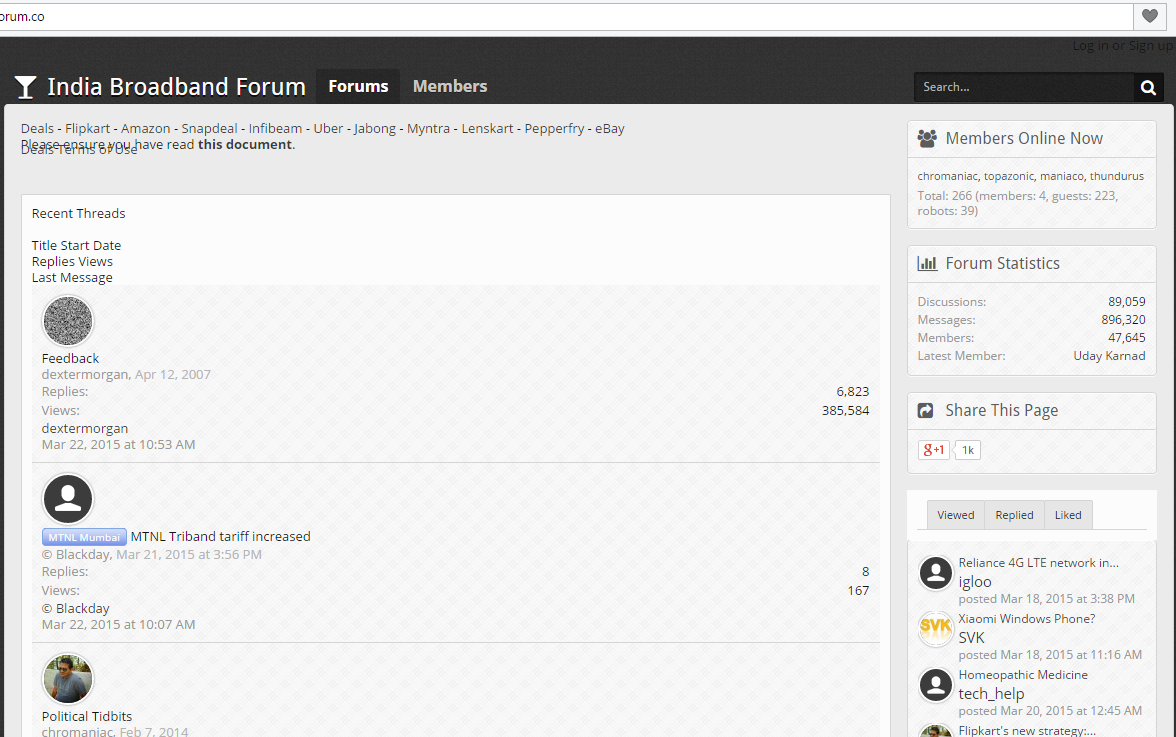Click the heart bookmark icon in address bar
The width and height of the screenshot is (1176, 737).
[x=1151, y=16]
